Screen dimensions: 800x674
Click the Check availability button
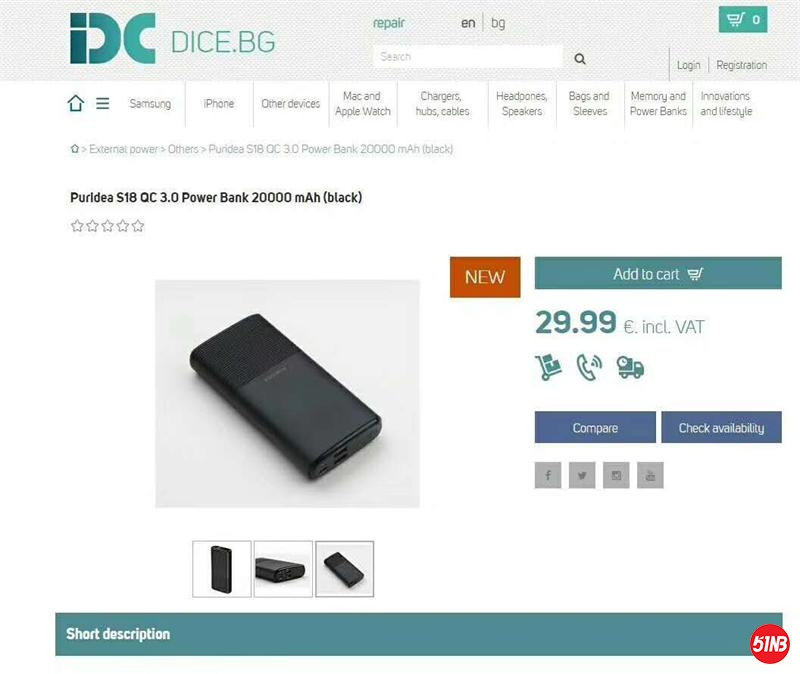721,427
